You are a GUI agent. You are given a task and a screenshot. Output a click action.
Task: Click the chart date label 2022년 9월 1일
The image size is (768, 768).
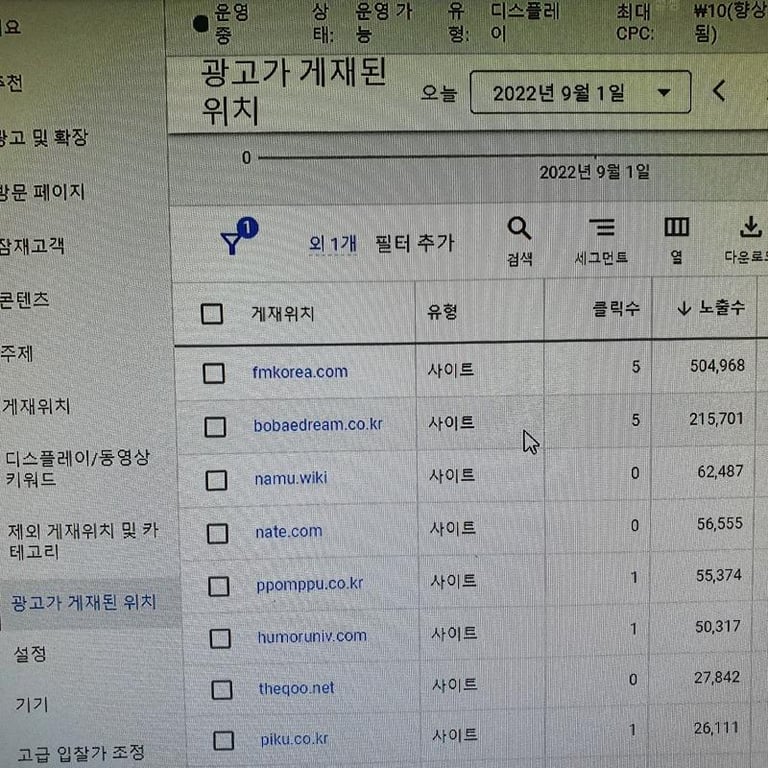594,172
